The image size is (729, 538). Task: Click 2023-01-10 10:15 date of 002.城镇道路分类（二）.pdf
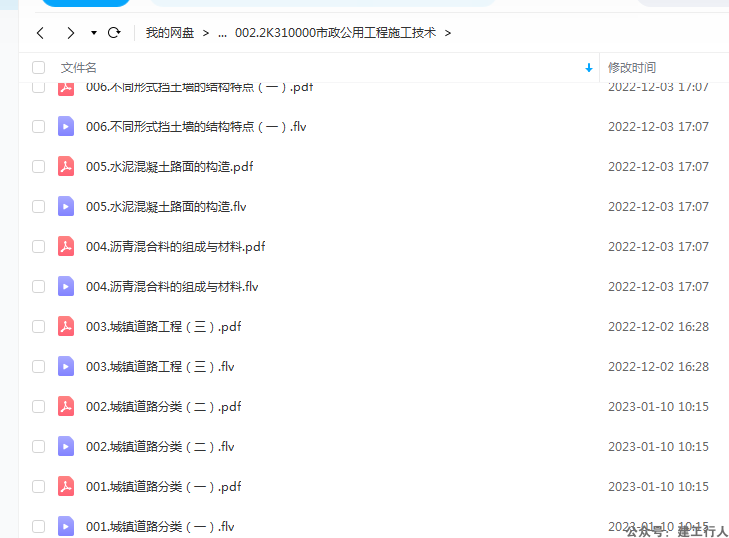click(658, 406)
